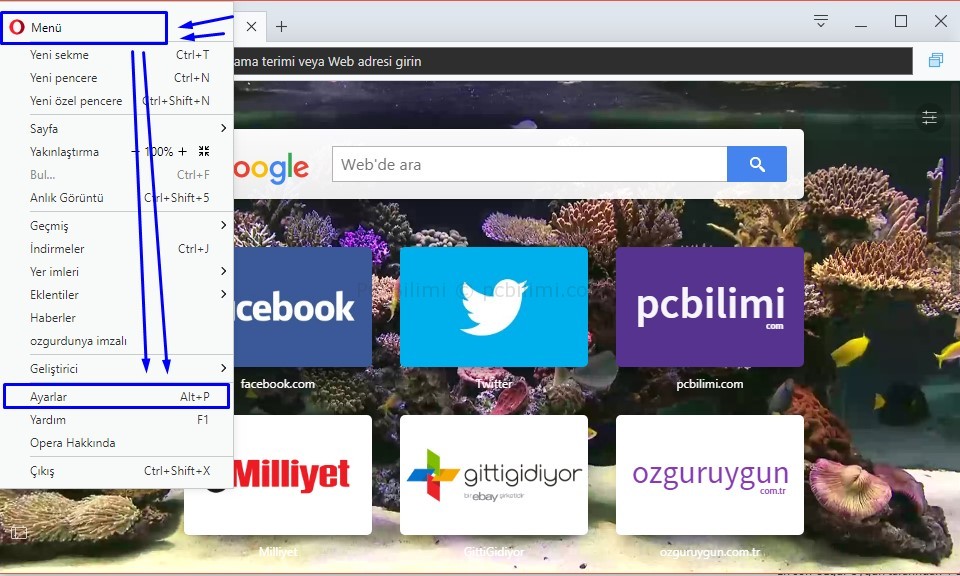Click the small icon at bottom-left corner of page
960x576 pixels.
coord(19,533)
